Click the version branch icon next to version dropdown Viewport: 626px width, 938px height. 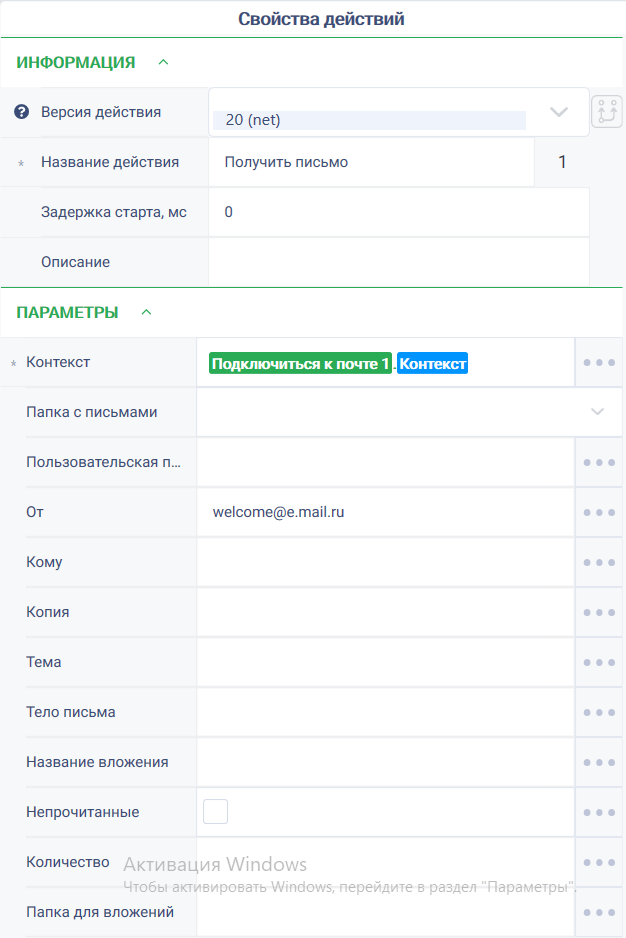click(607, 112)
